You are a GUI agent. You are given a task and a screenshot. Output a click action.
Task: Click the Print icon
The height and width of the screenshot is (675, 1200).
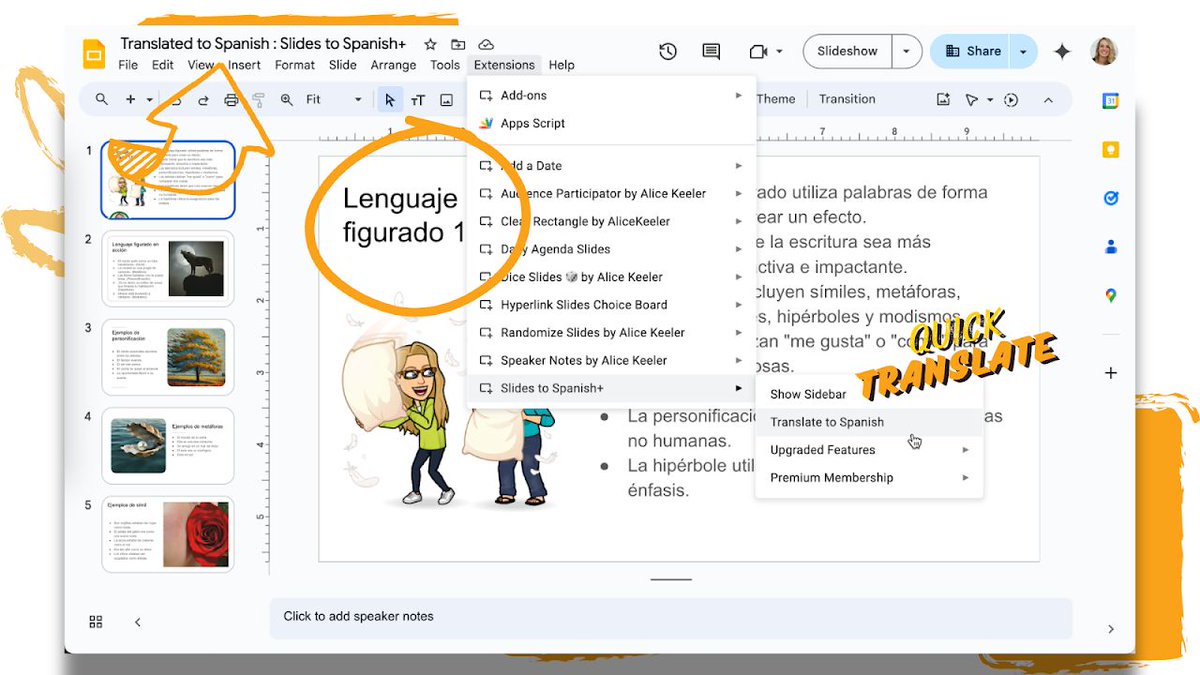pos(231,99)
